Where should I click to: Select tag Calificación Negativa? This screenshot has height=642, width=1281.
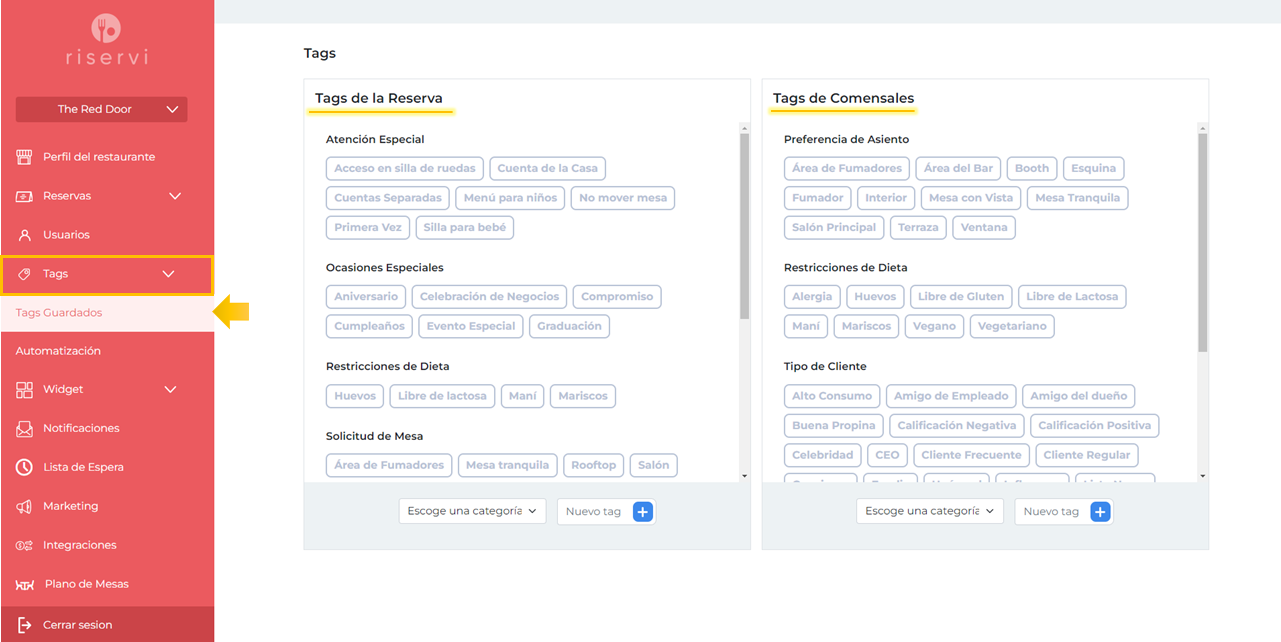(x=957, y=426)
